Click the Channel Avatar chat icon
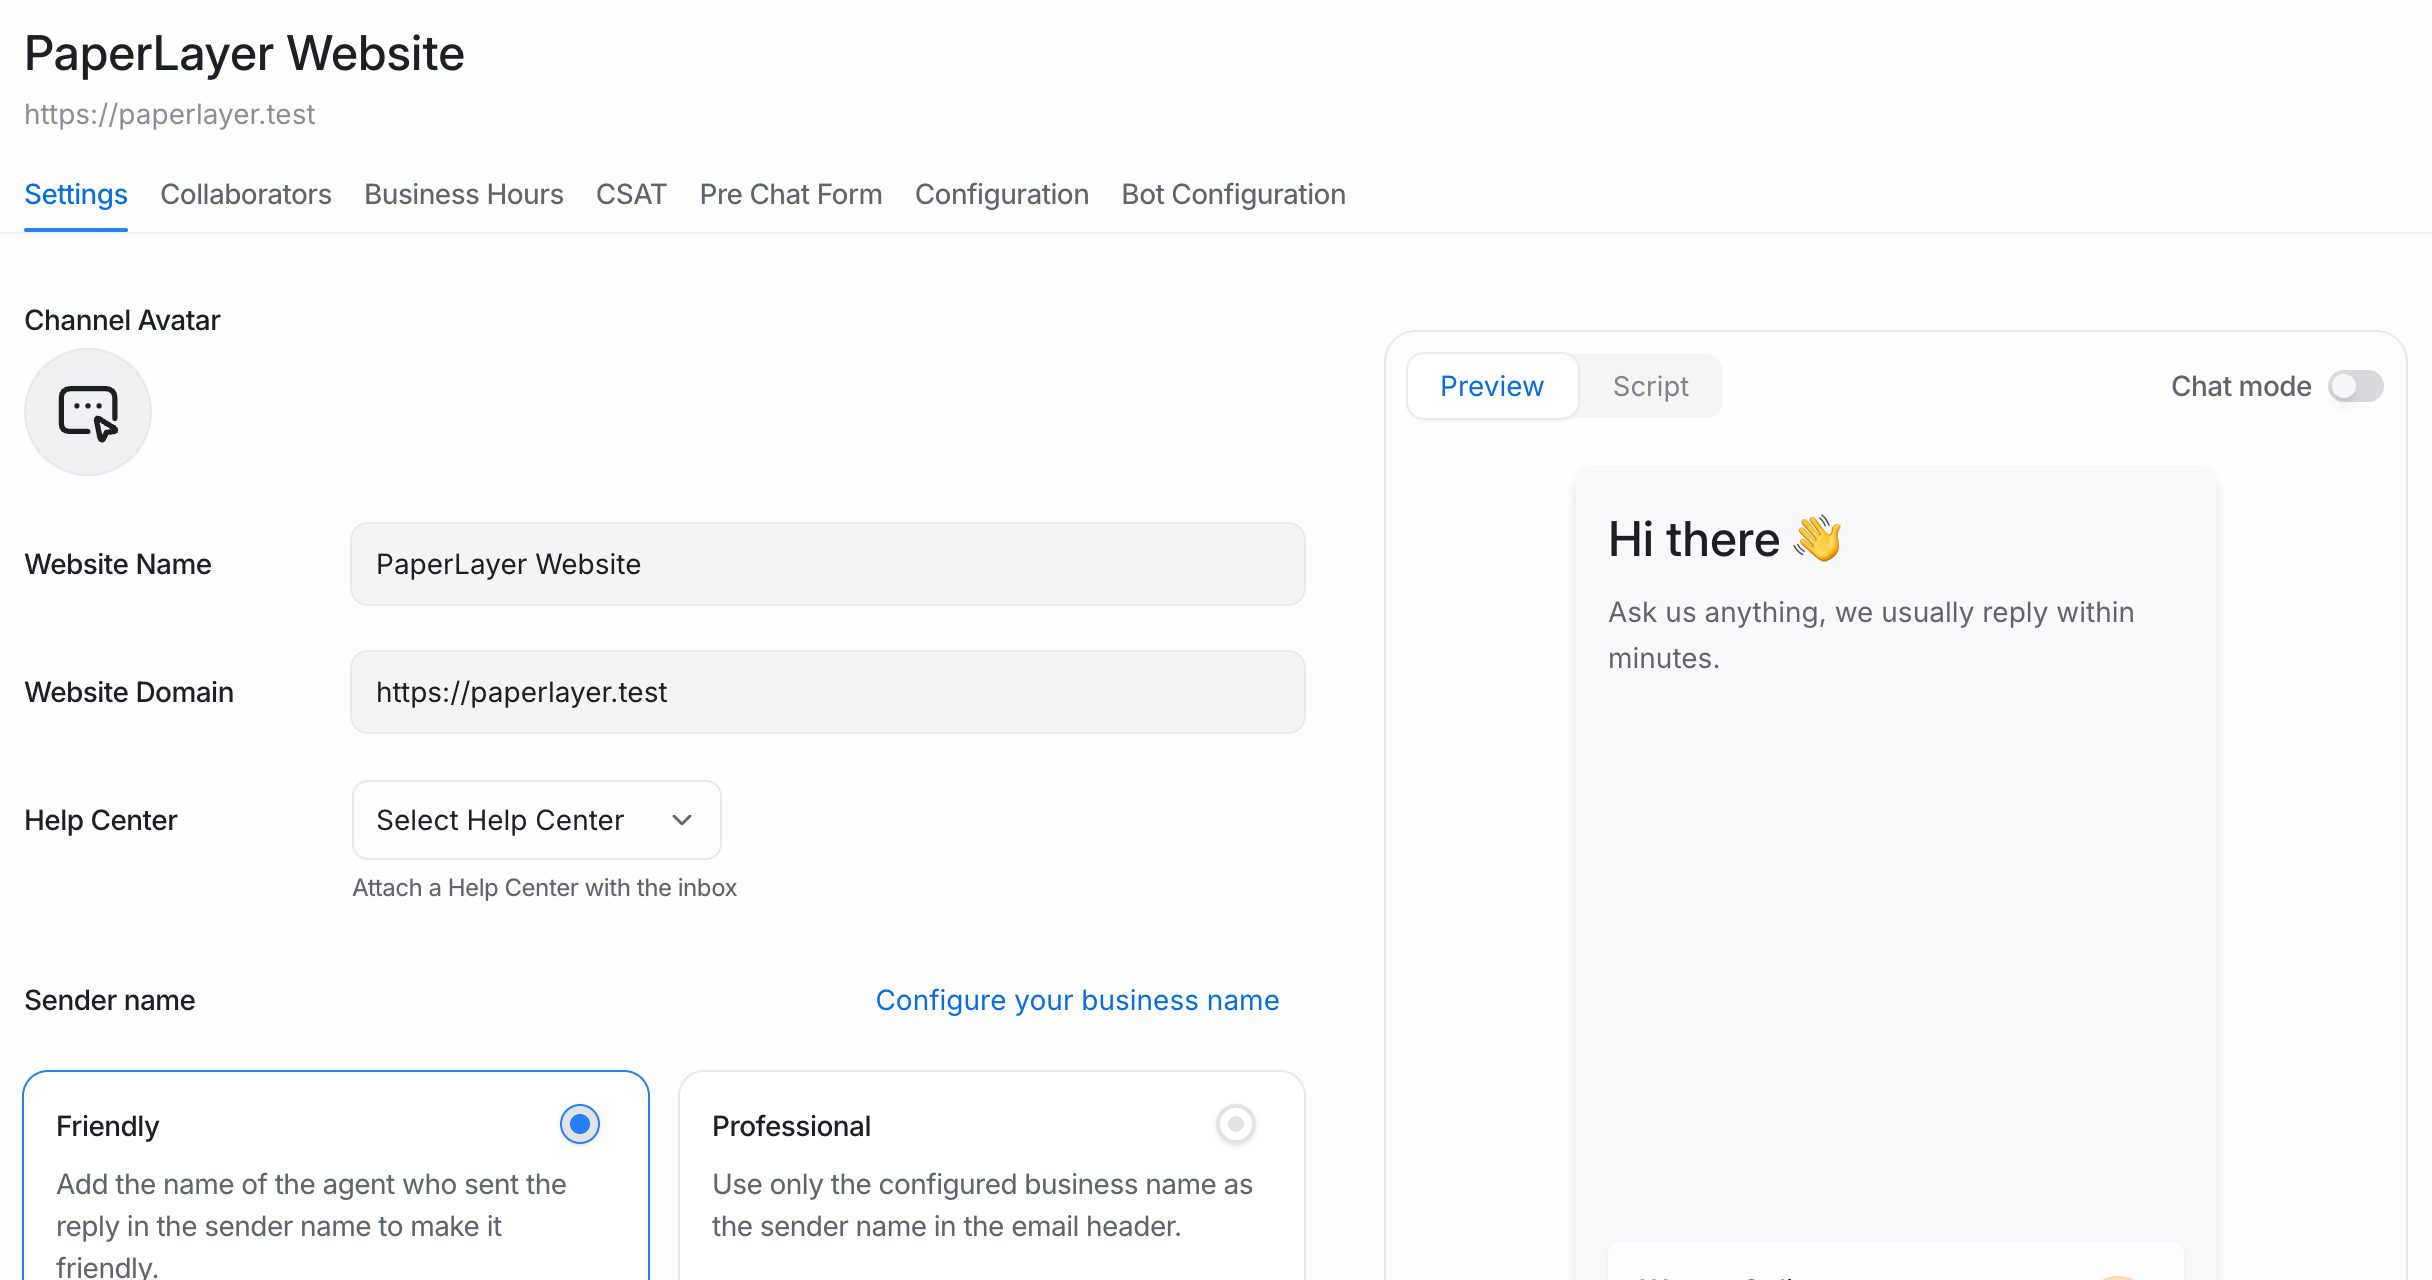 point(88,412)
